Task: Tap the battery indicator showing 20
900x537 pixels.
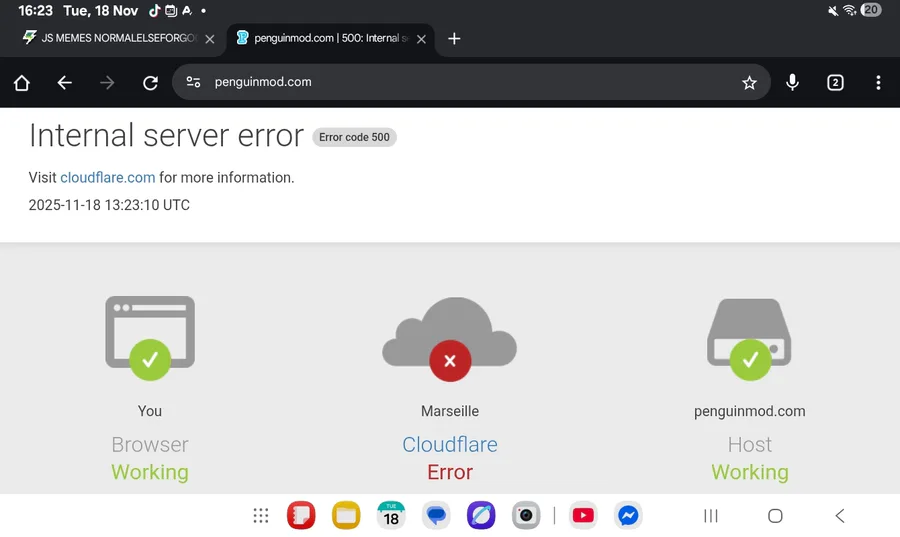Action: (871, 10)
